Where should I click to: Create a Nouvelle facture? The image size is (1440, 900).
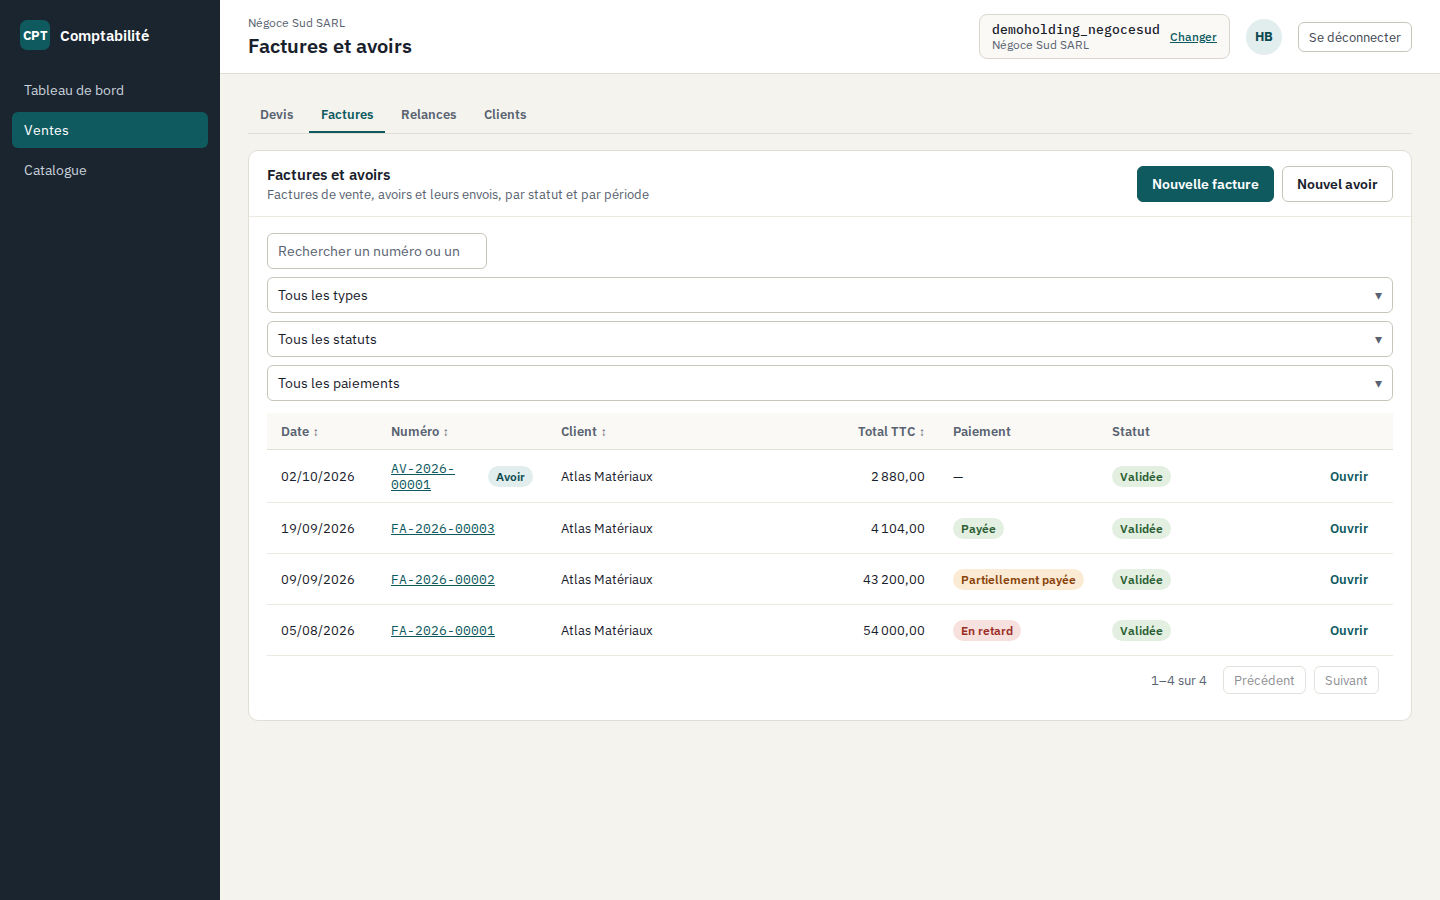pos(1205,184)
